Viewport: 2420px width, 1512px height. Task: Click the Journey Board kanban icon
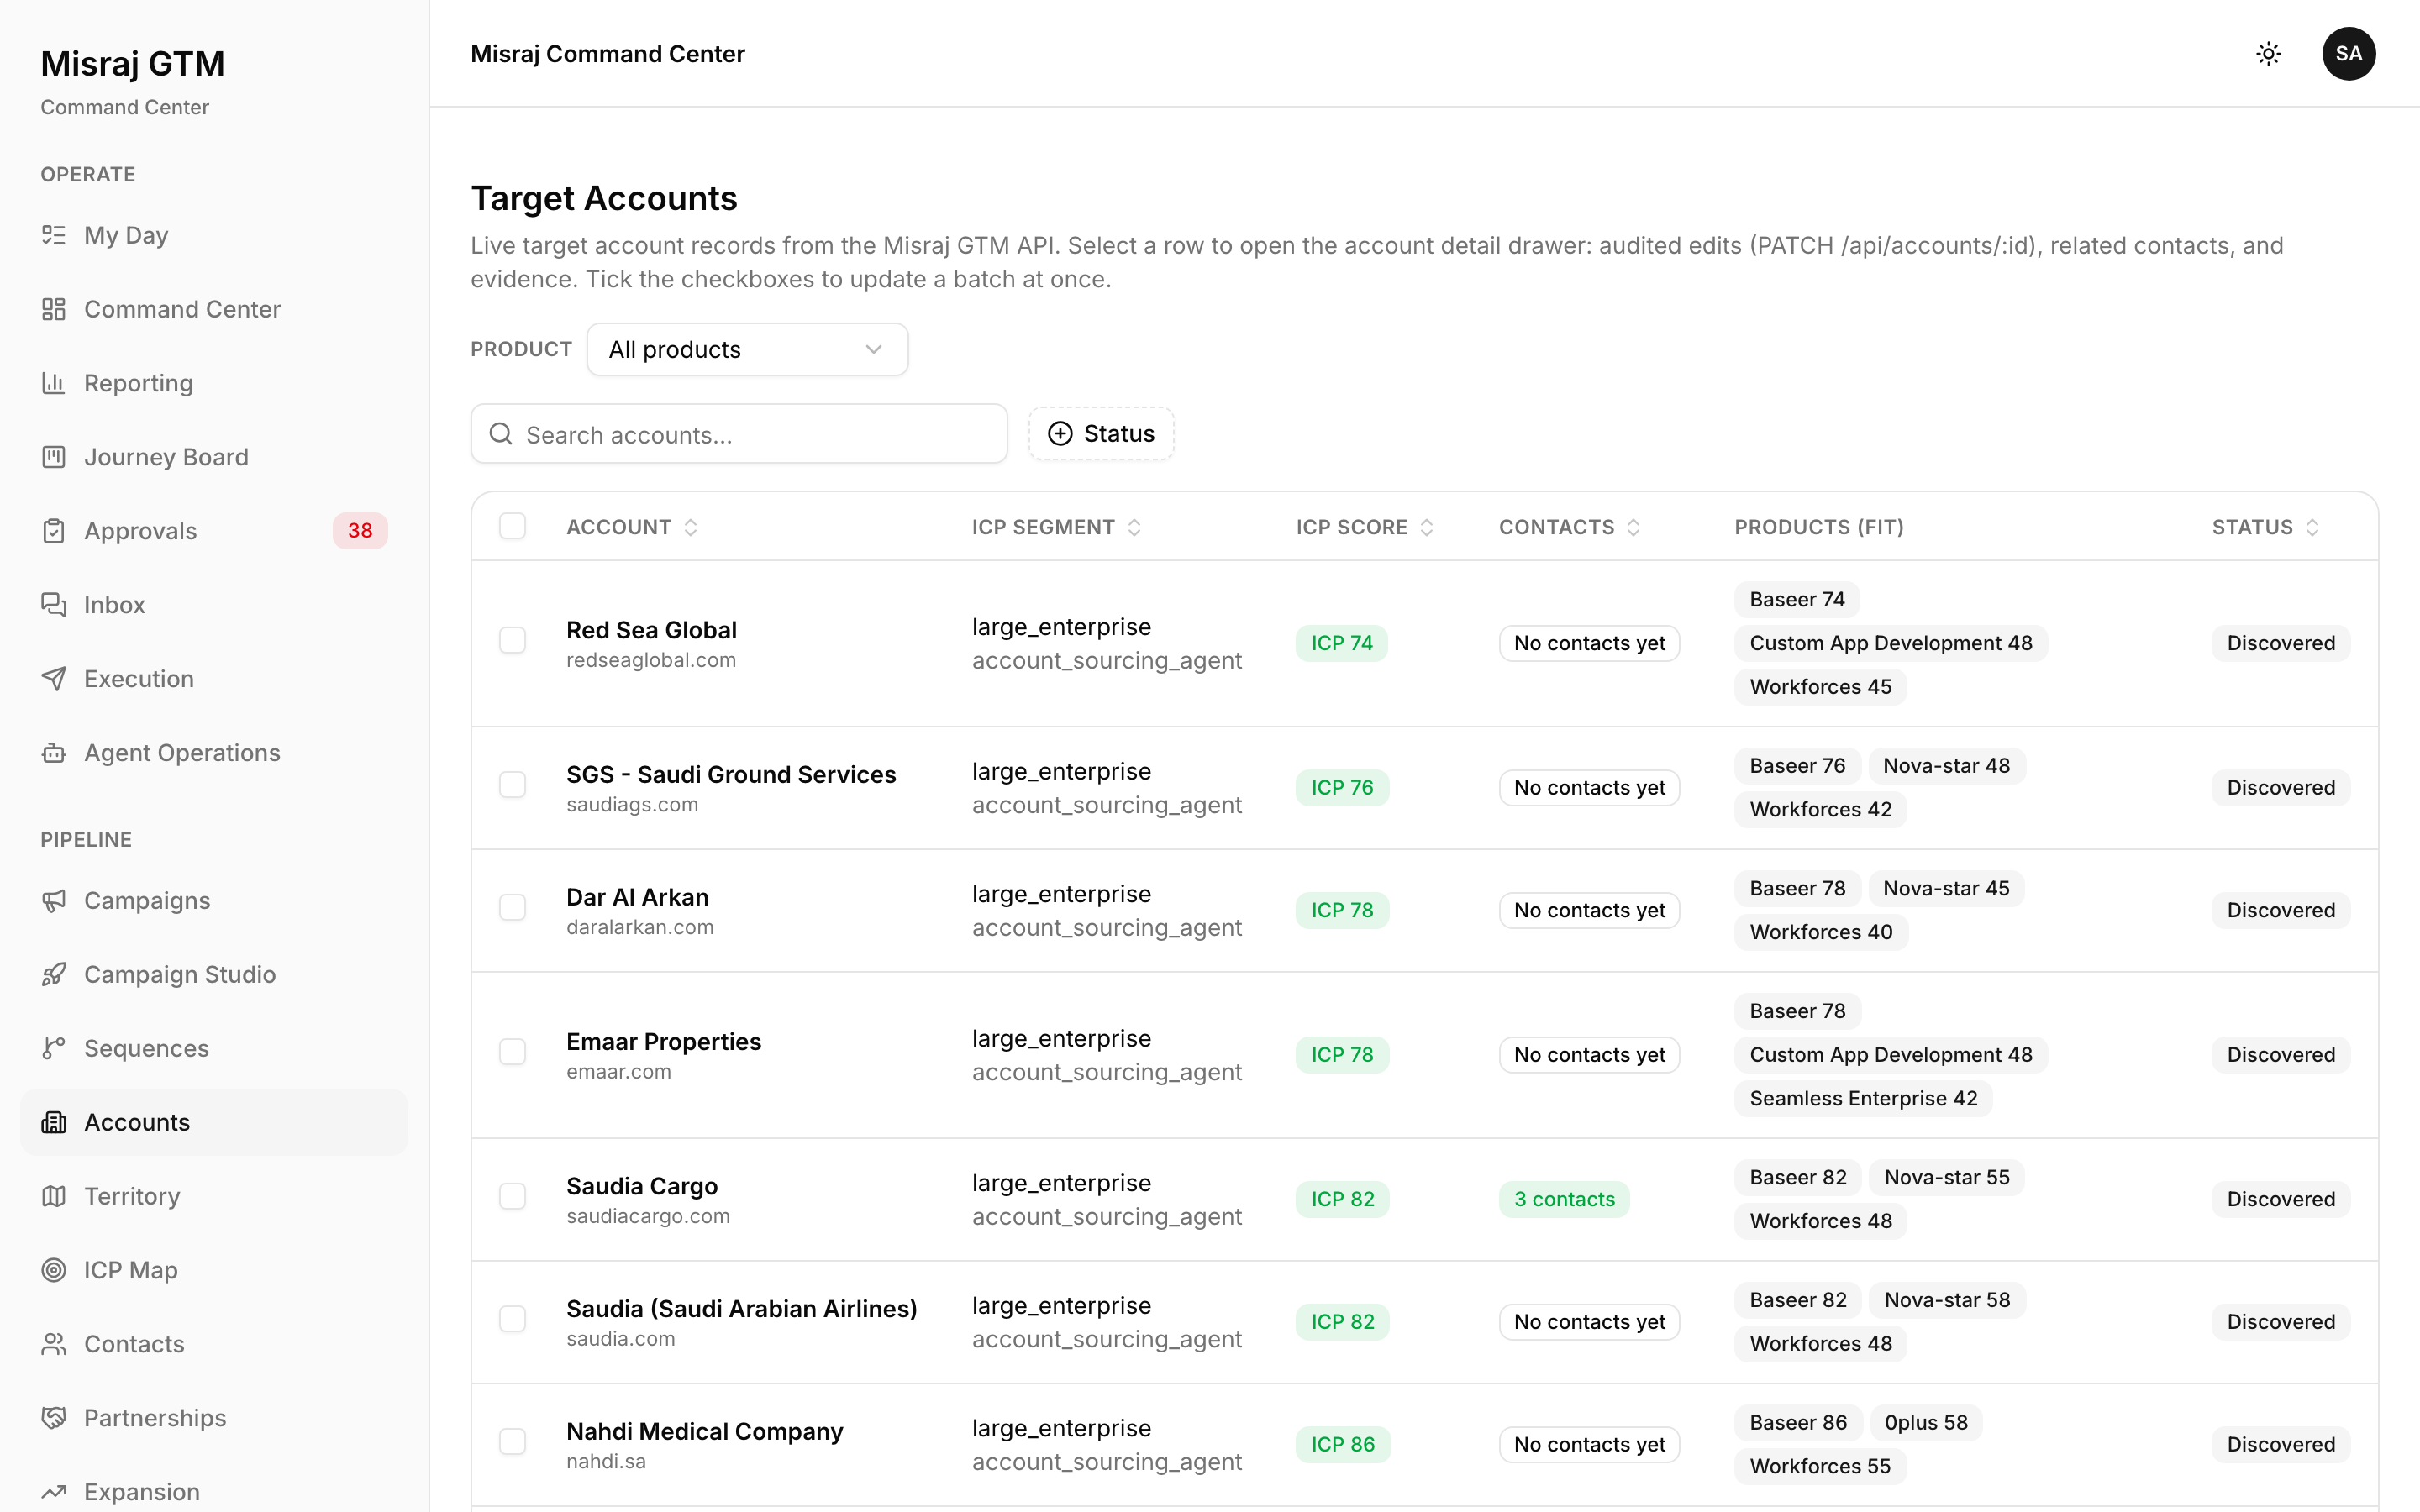click(54, 457)
